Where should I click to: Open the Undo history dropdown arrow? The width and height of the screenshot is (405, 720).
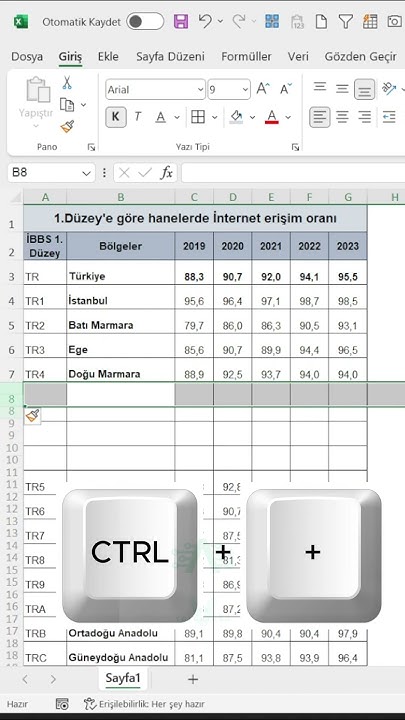[x=220, y=21]
